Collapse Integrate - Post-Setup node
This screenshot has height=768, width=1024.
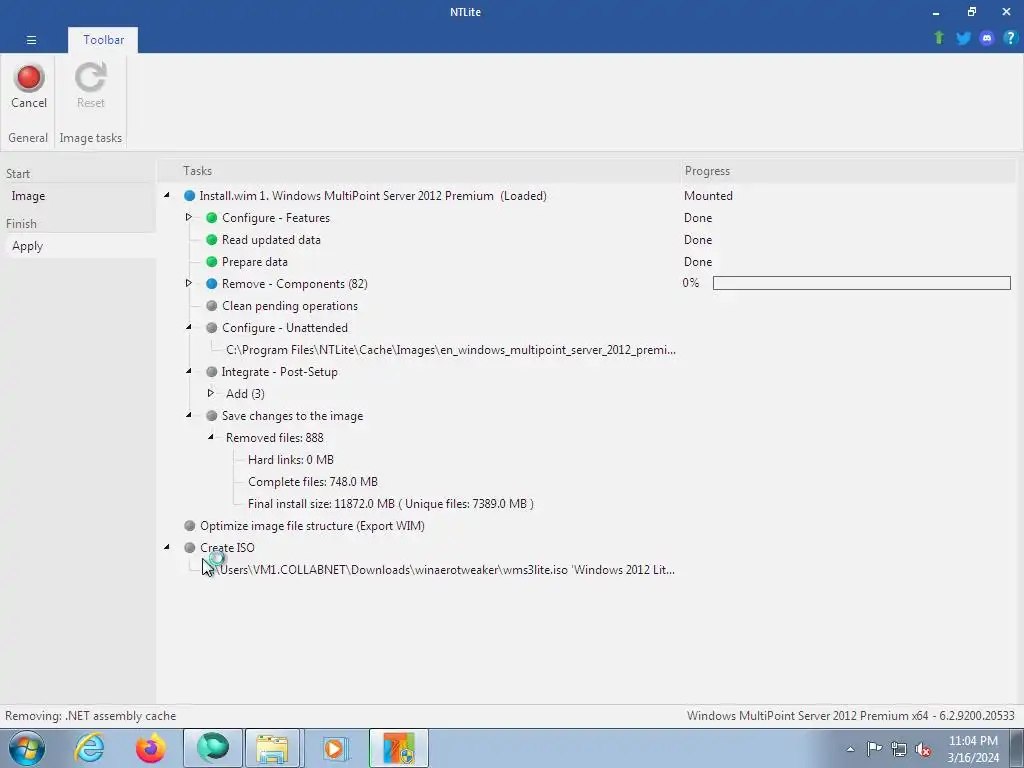coord(189,371)
